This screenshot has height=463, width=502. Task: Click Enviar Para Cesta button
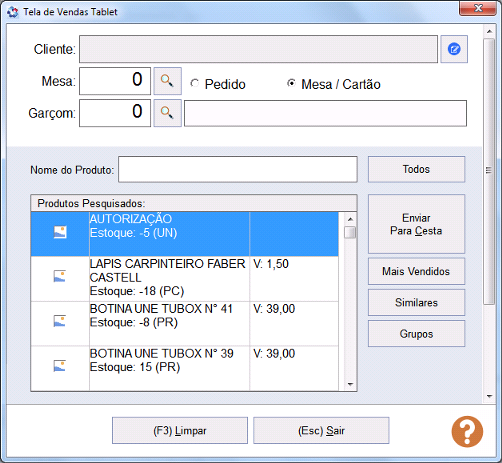coord(416,224)
